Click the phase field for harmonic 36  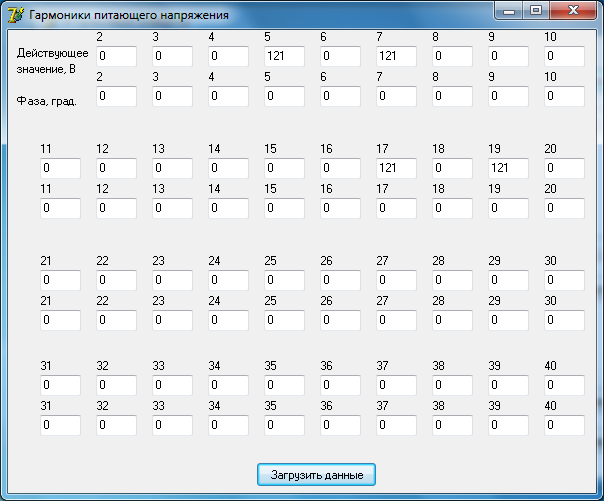pos(340,425)
